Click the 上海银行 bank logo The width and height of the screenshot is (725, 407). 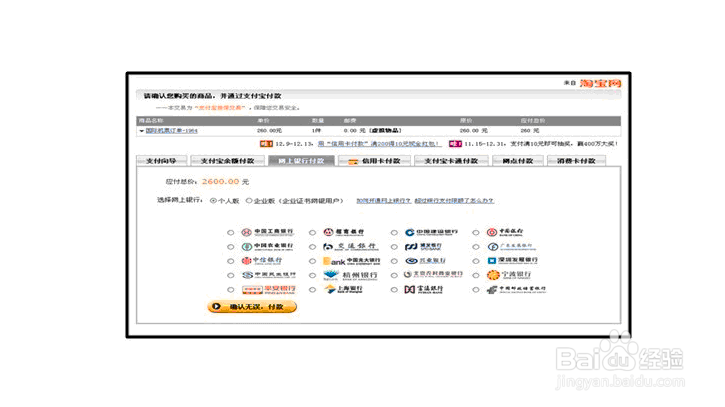click(x=344, y=289)
